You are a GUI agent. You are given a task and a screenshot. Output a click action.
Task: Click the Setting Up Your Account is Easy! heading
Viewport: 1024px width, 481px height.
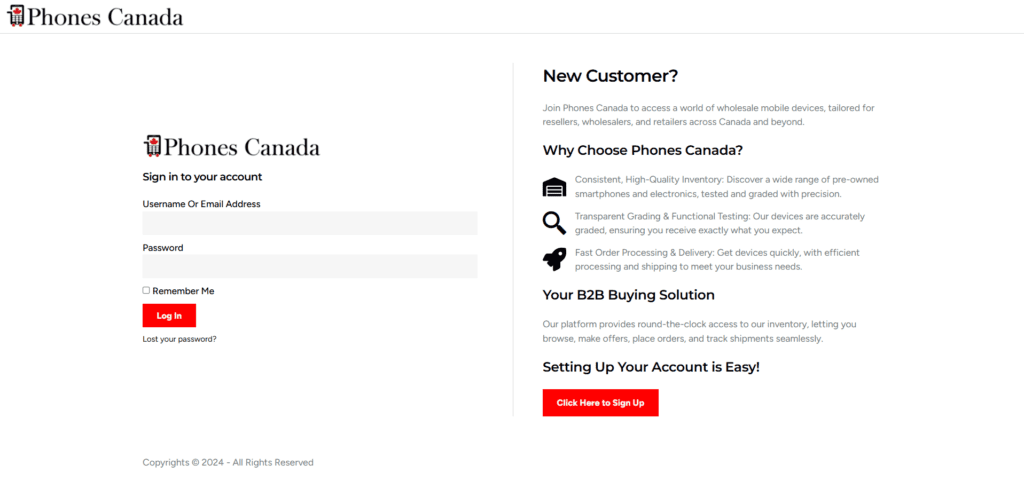point(651,367)
